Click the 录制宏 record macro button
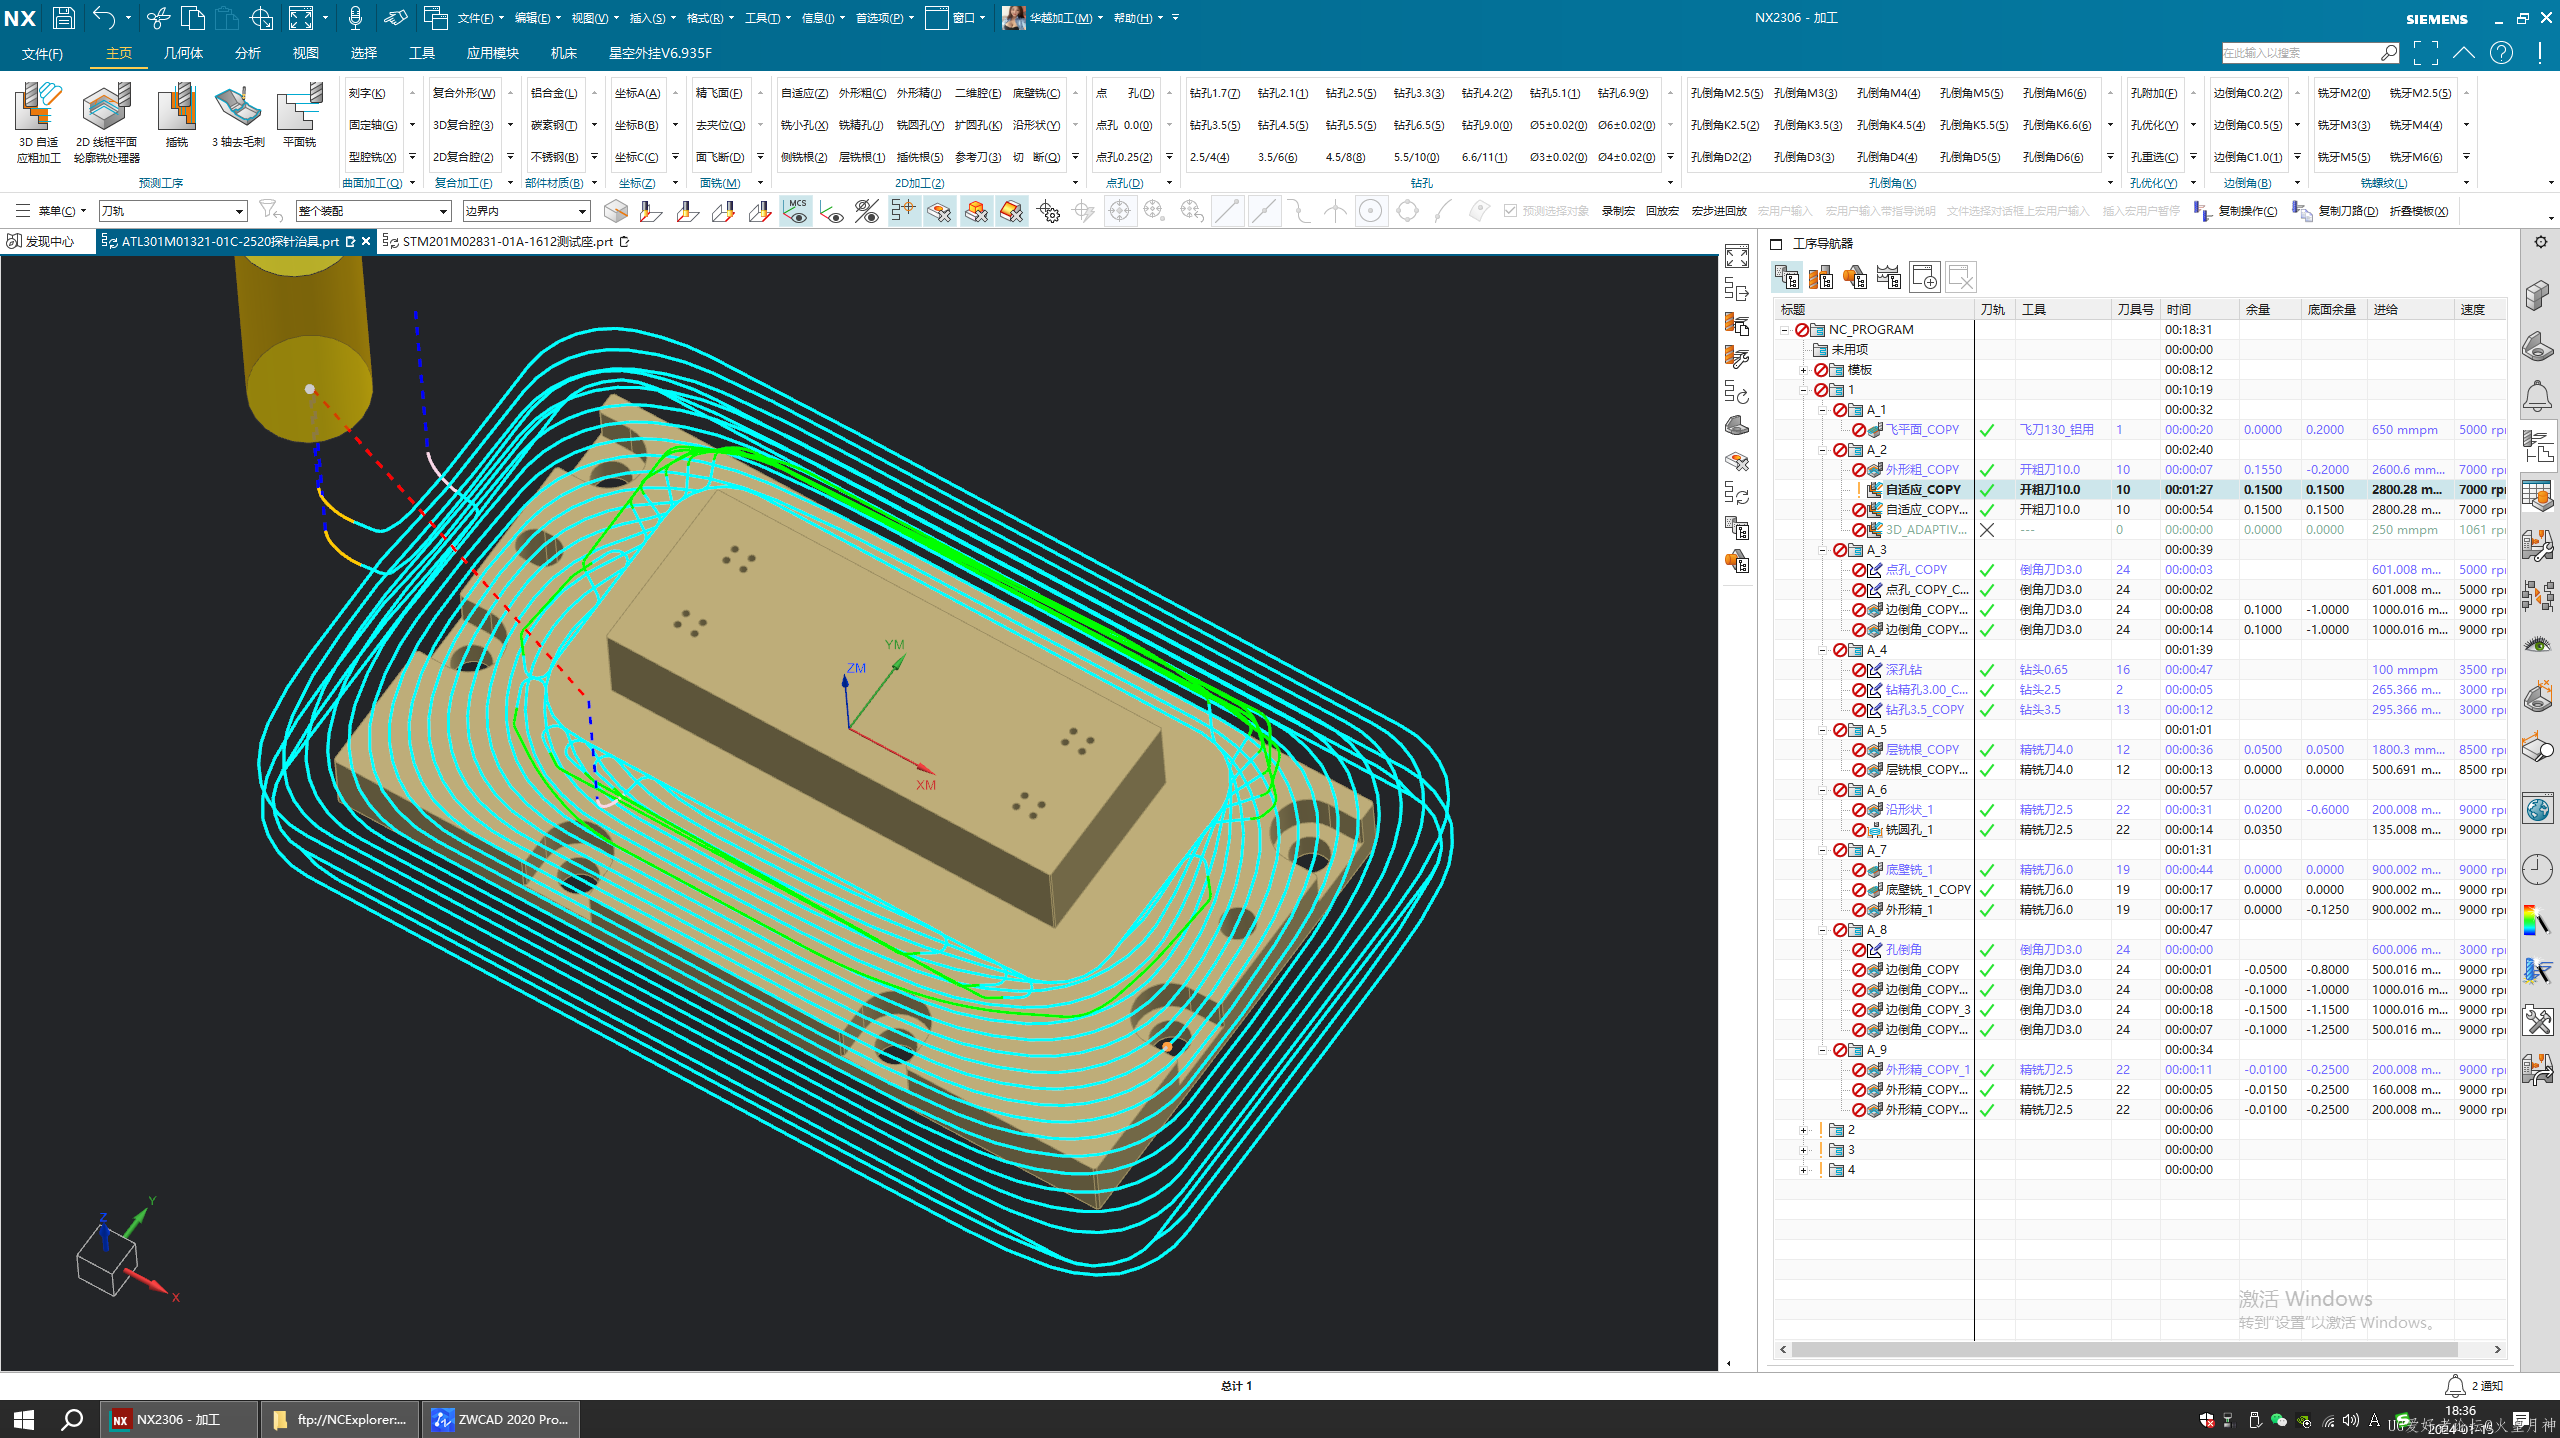2560x1438 pixels. pos(1617,211)
